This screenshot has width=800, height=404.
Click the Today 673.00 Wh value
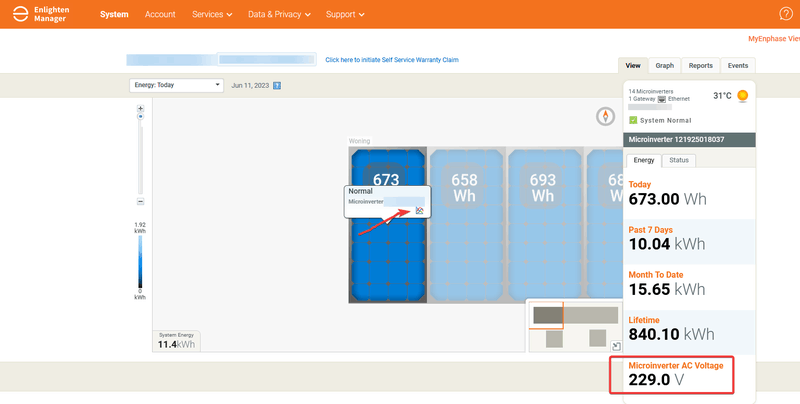(667, 199)
